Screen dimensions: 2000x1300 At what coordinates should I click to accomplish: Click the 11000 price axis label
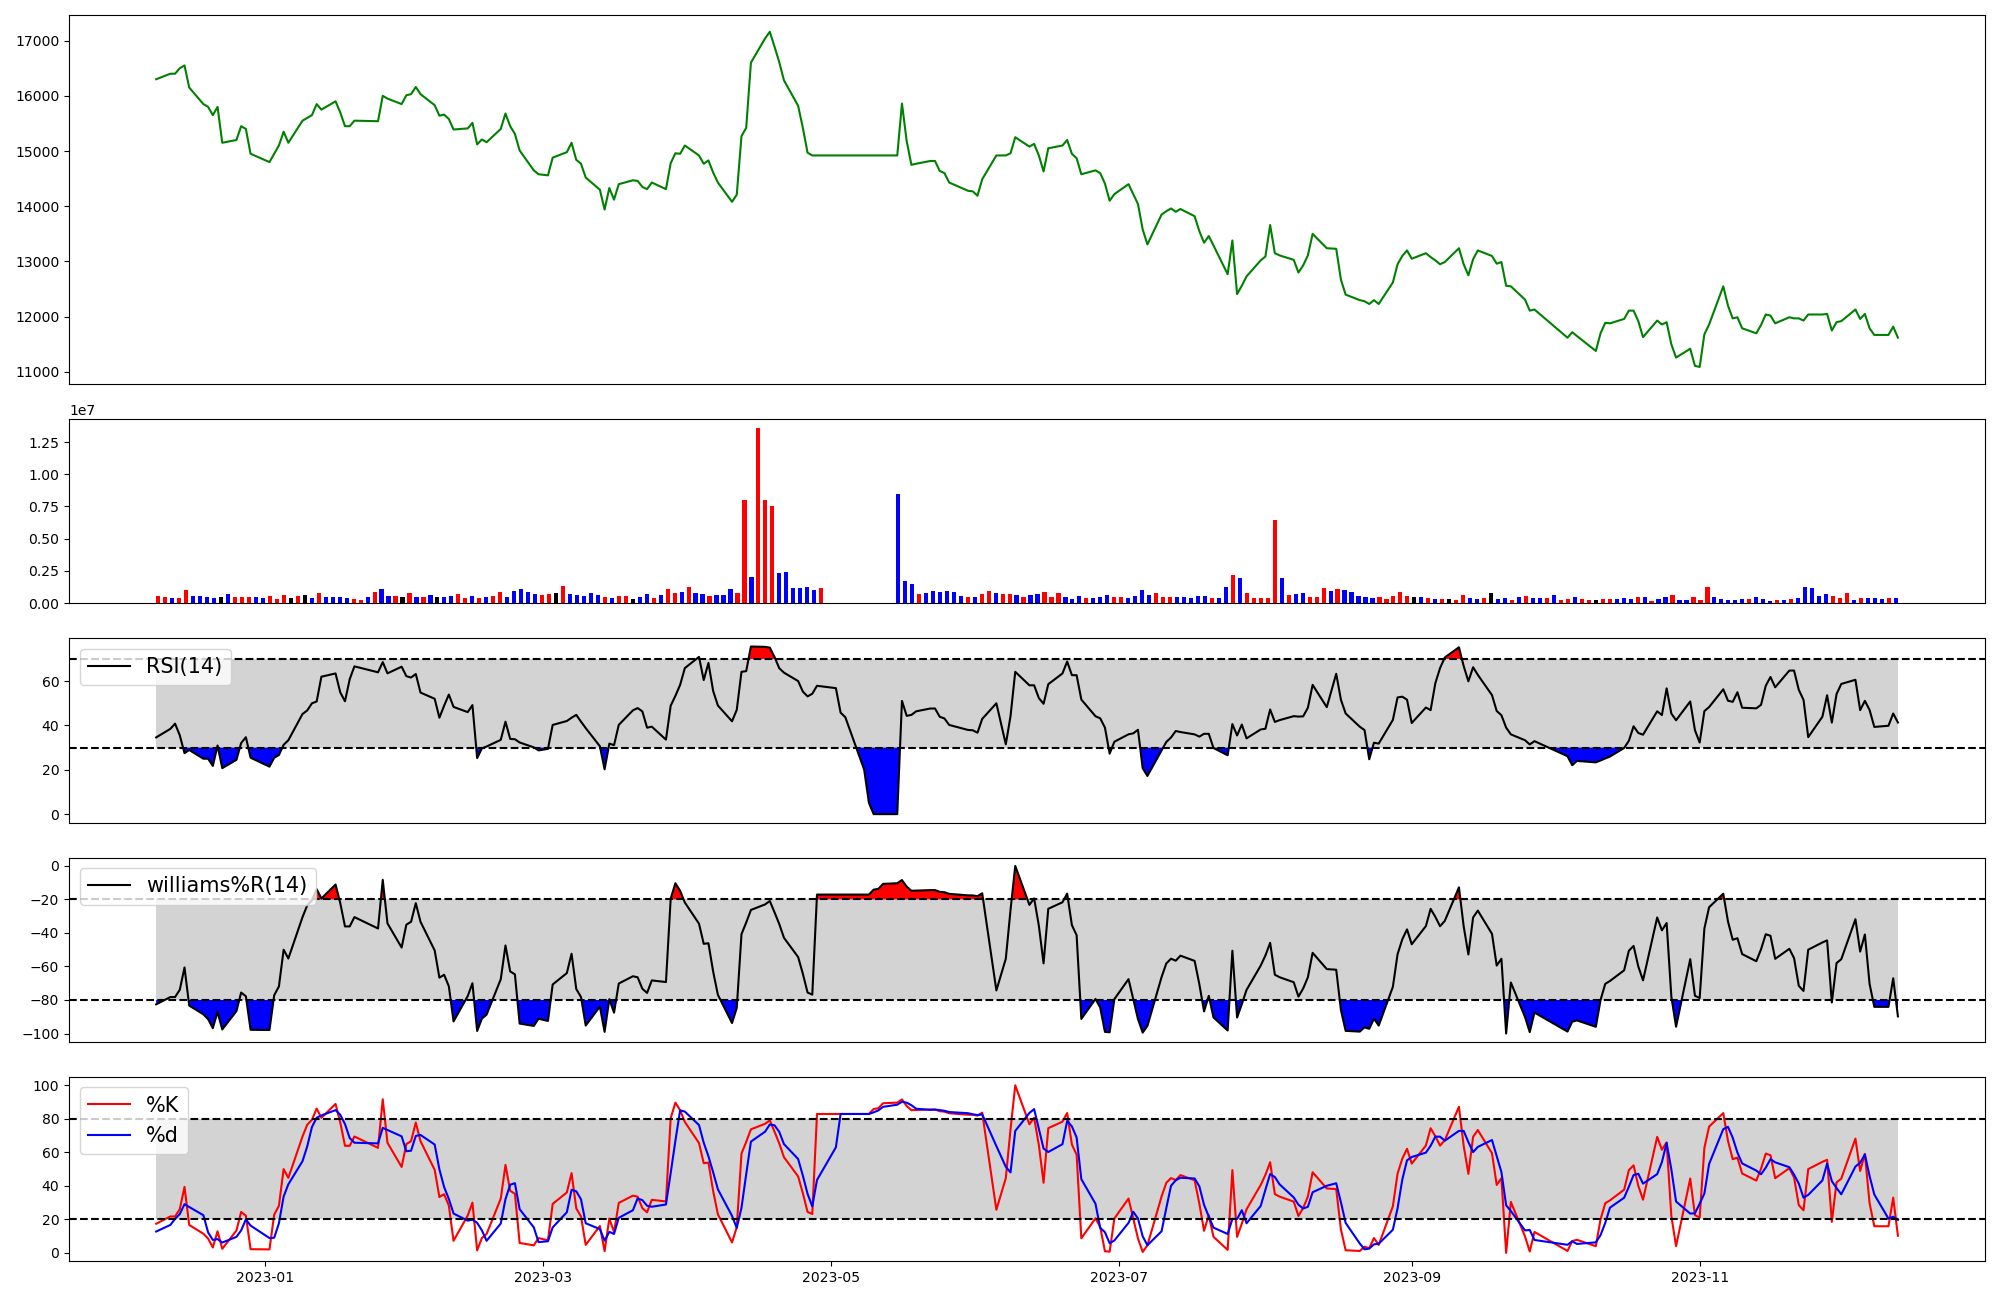38,372
